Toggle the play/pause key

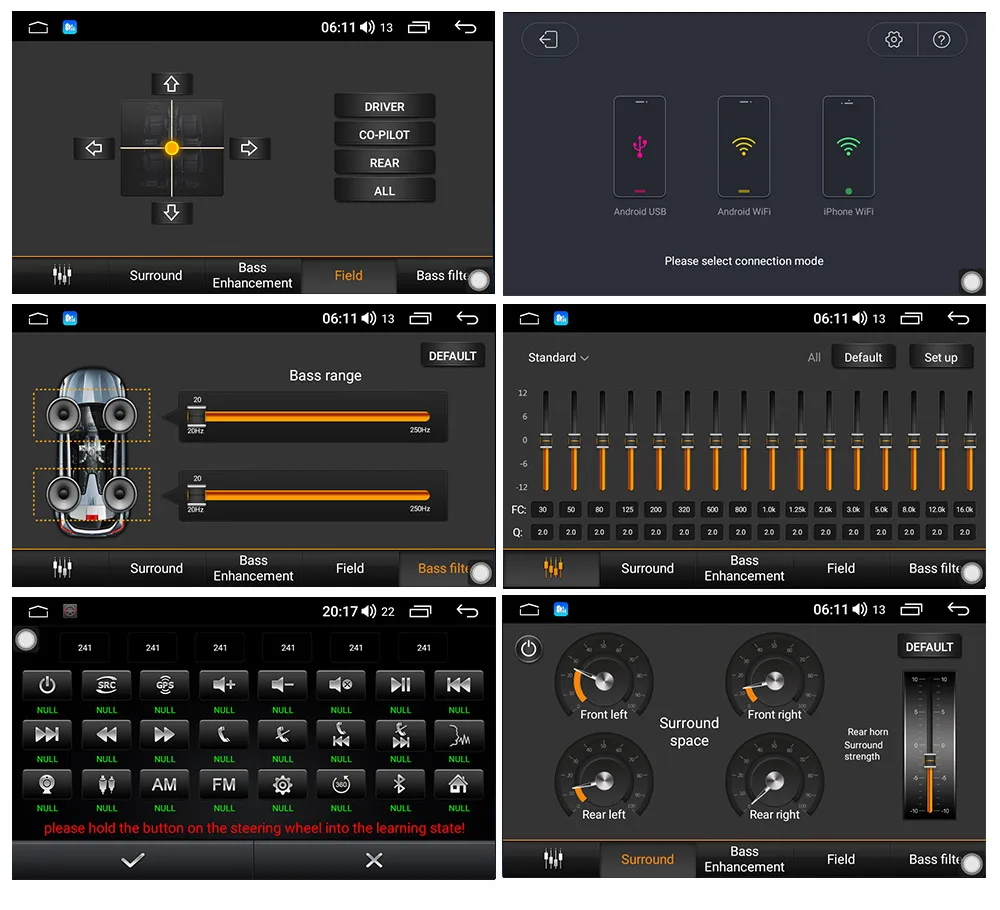tap(400, 685)
